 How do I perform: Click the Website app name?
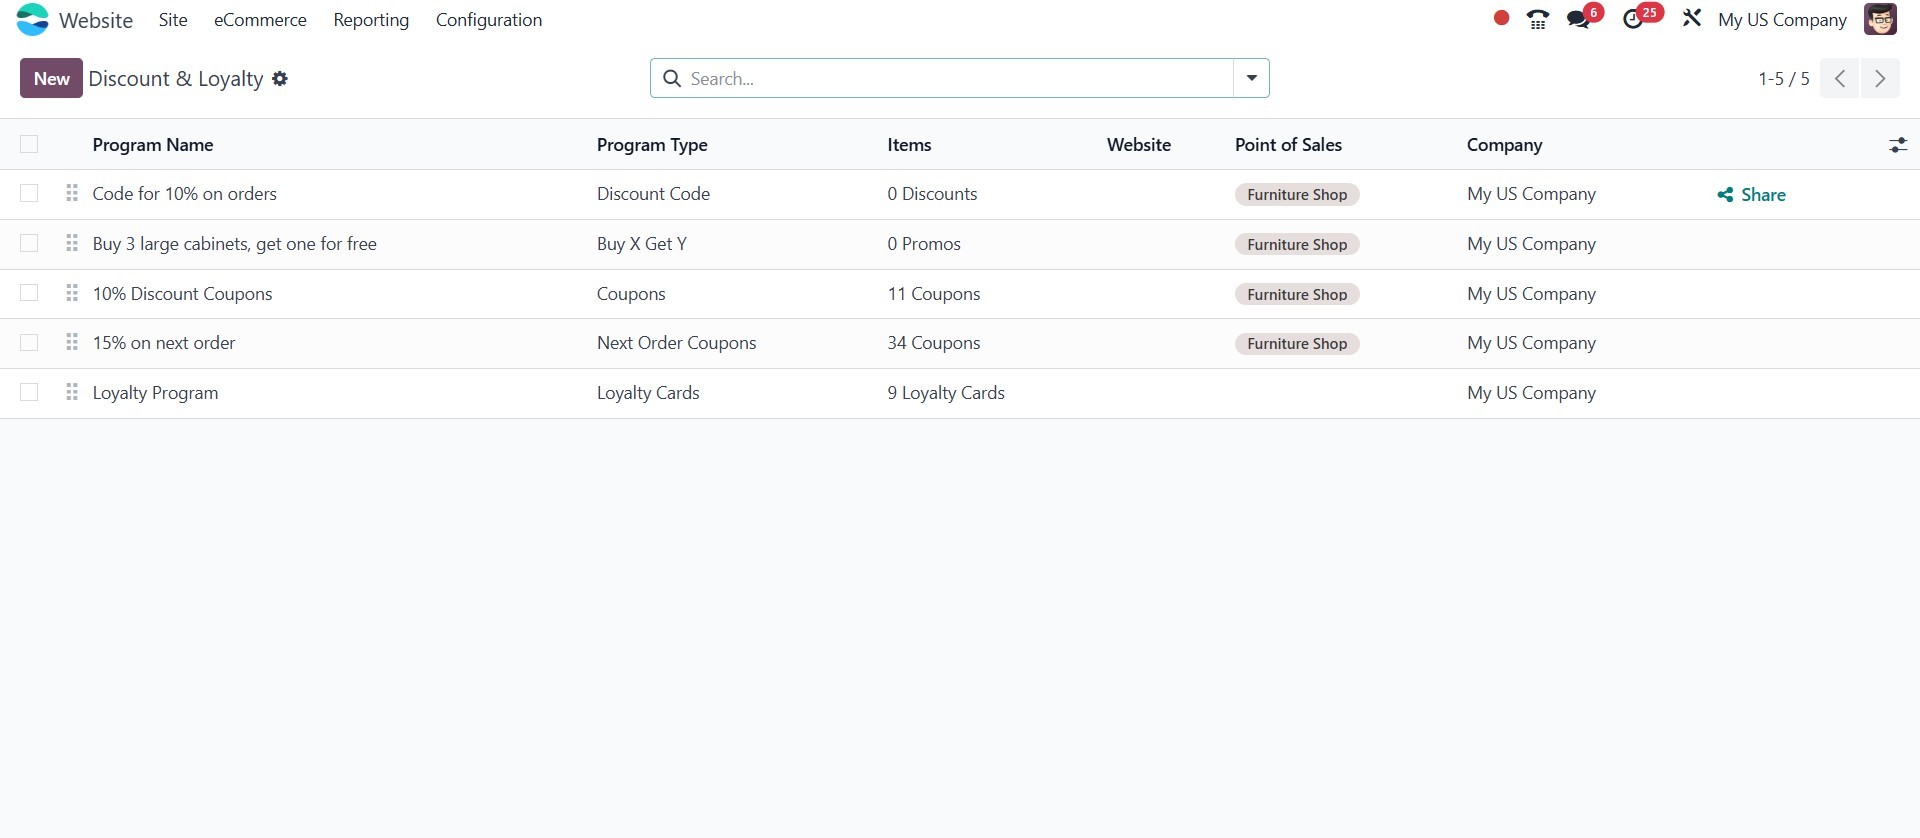point(96,20)
